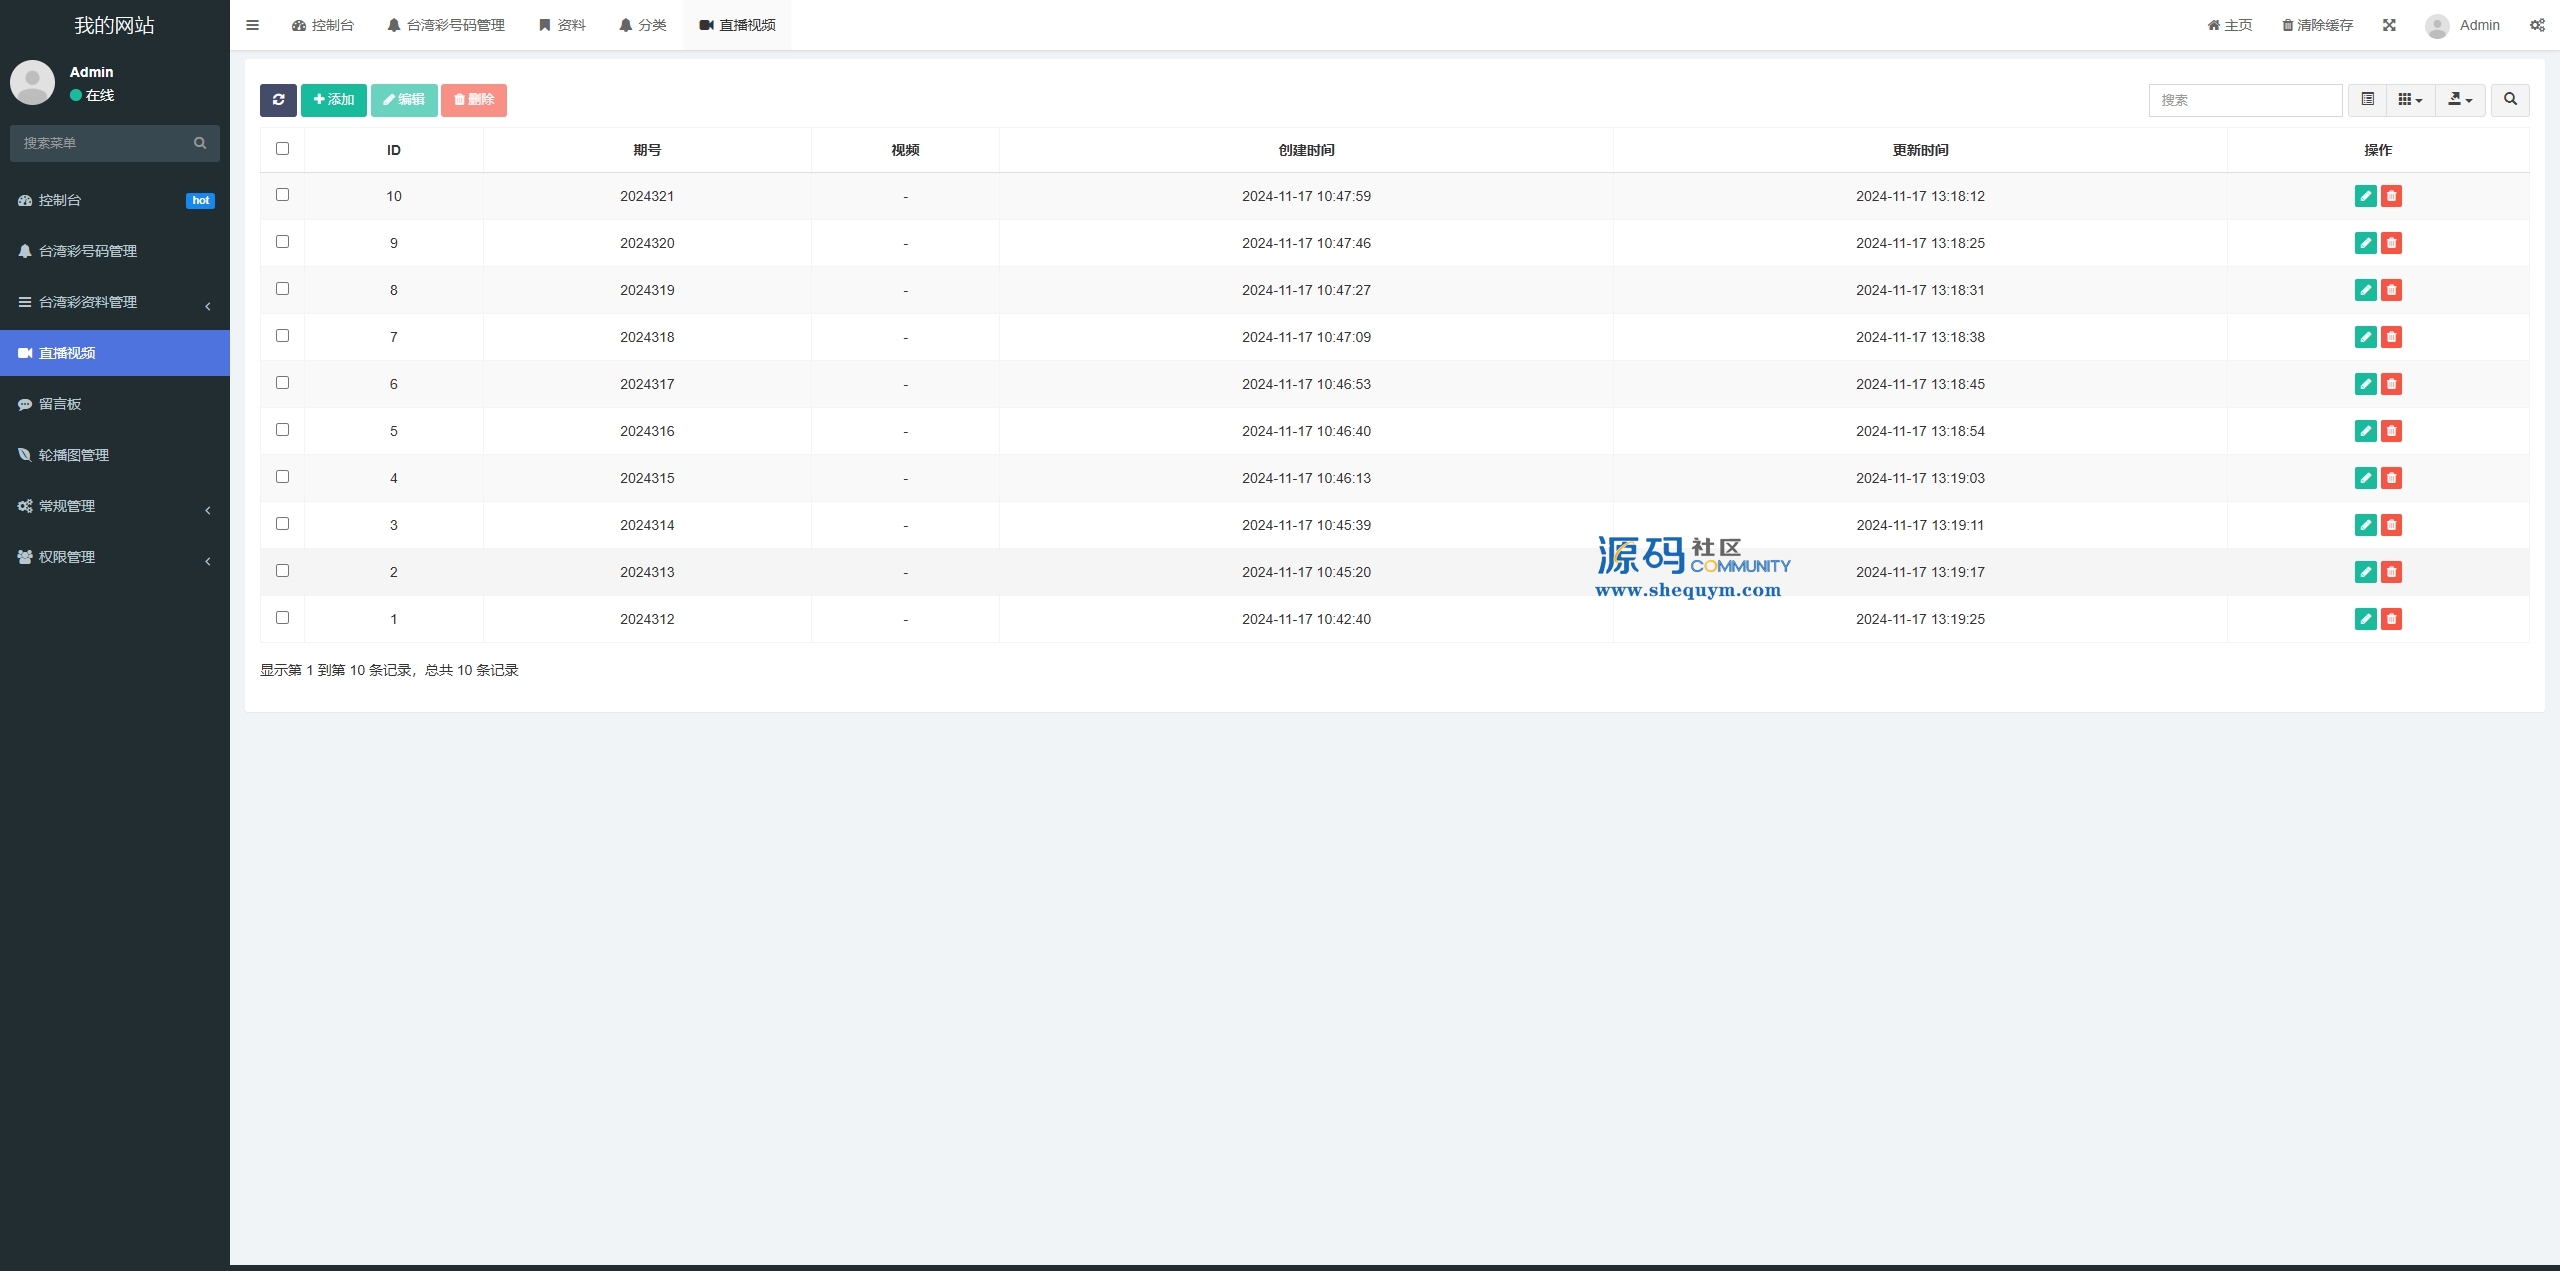This screenshot has height=1271, width=2560.
Task: Click the edit pencil icon for period 2024321
Action: click(x=2365, y=196)
